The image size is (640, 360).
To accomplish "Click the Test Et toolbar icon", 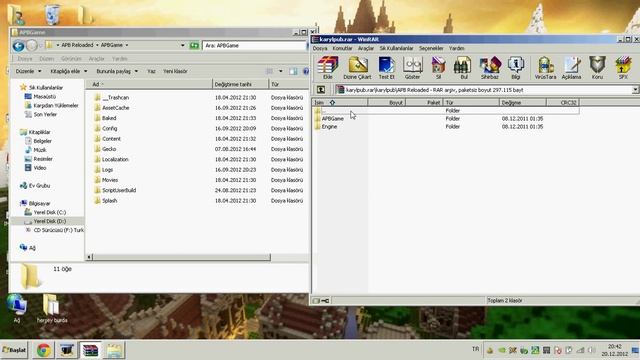I will pos(386,67).
